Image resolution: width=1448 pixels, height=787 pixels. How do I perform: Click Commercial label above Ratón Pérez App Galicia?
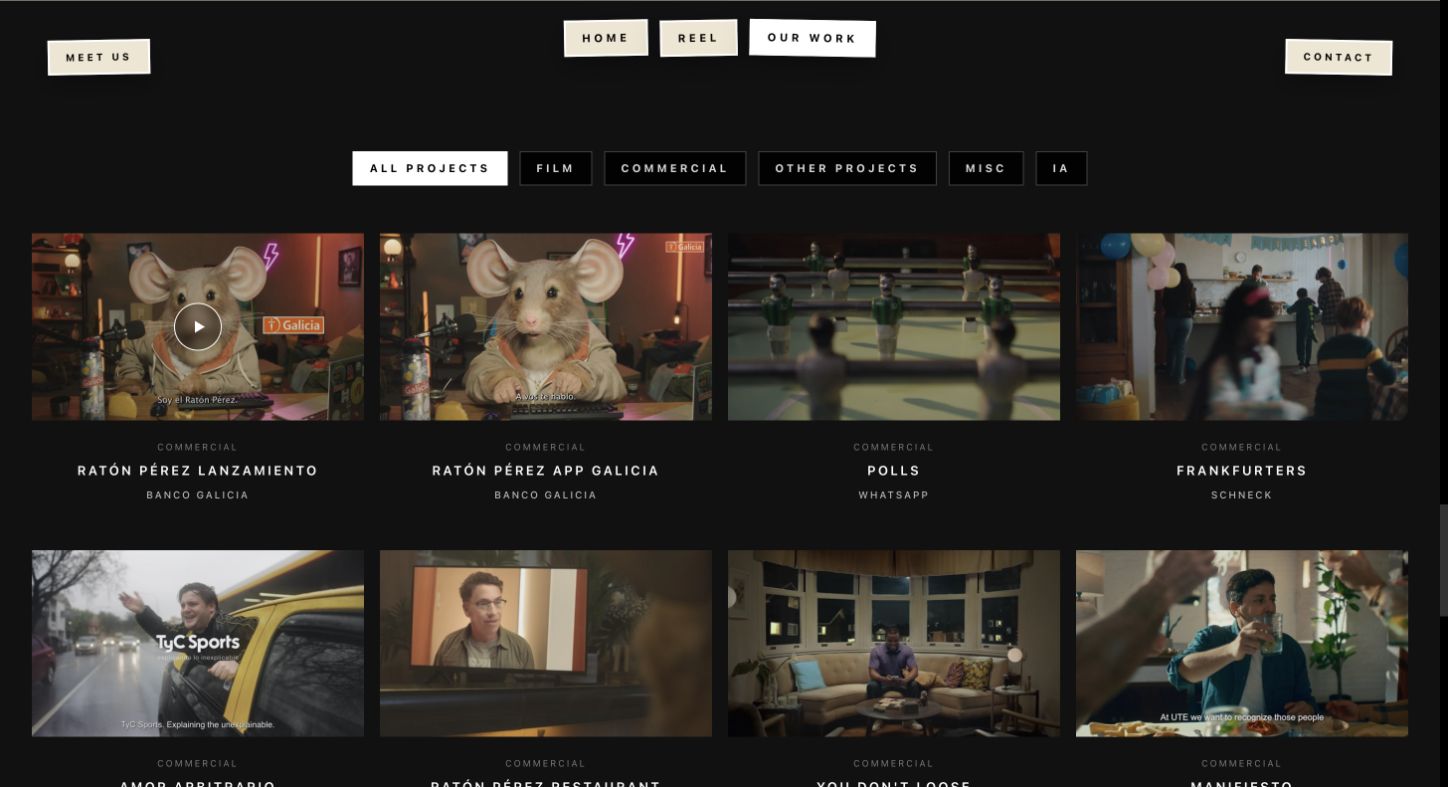pos(546,447)
